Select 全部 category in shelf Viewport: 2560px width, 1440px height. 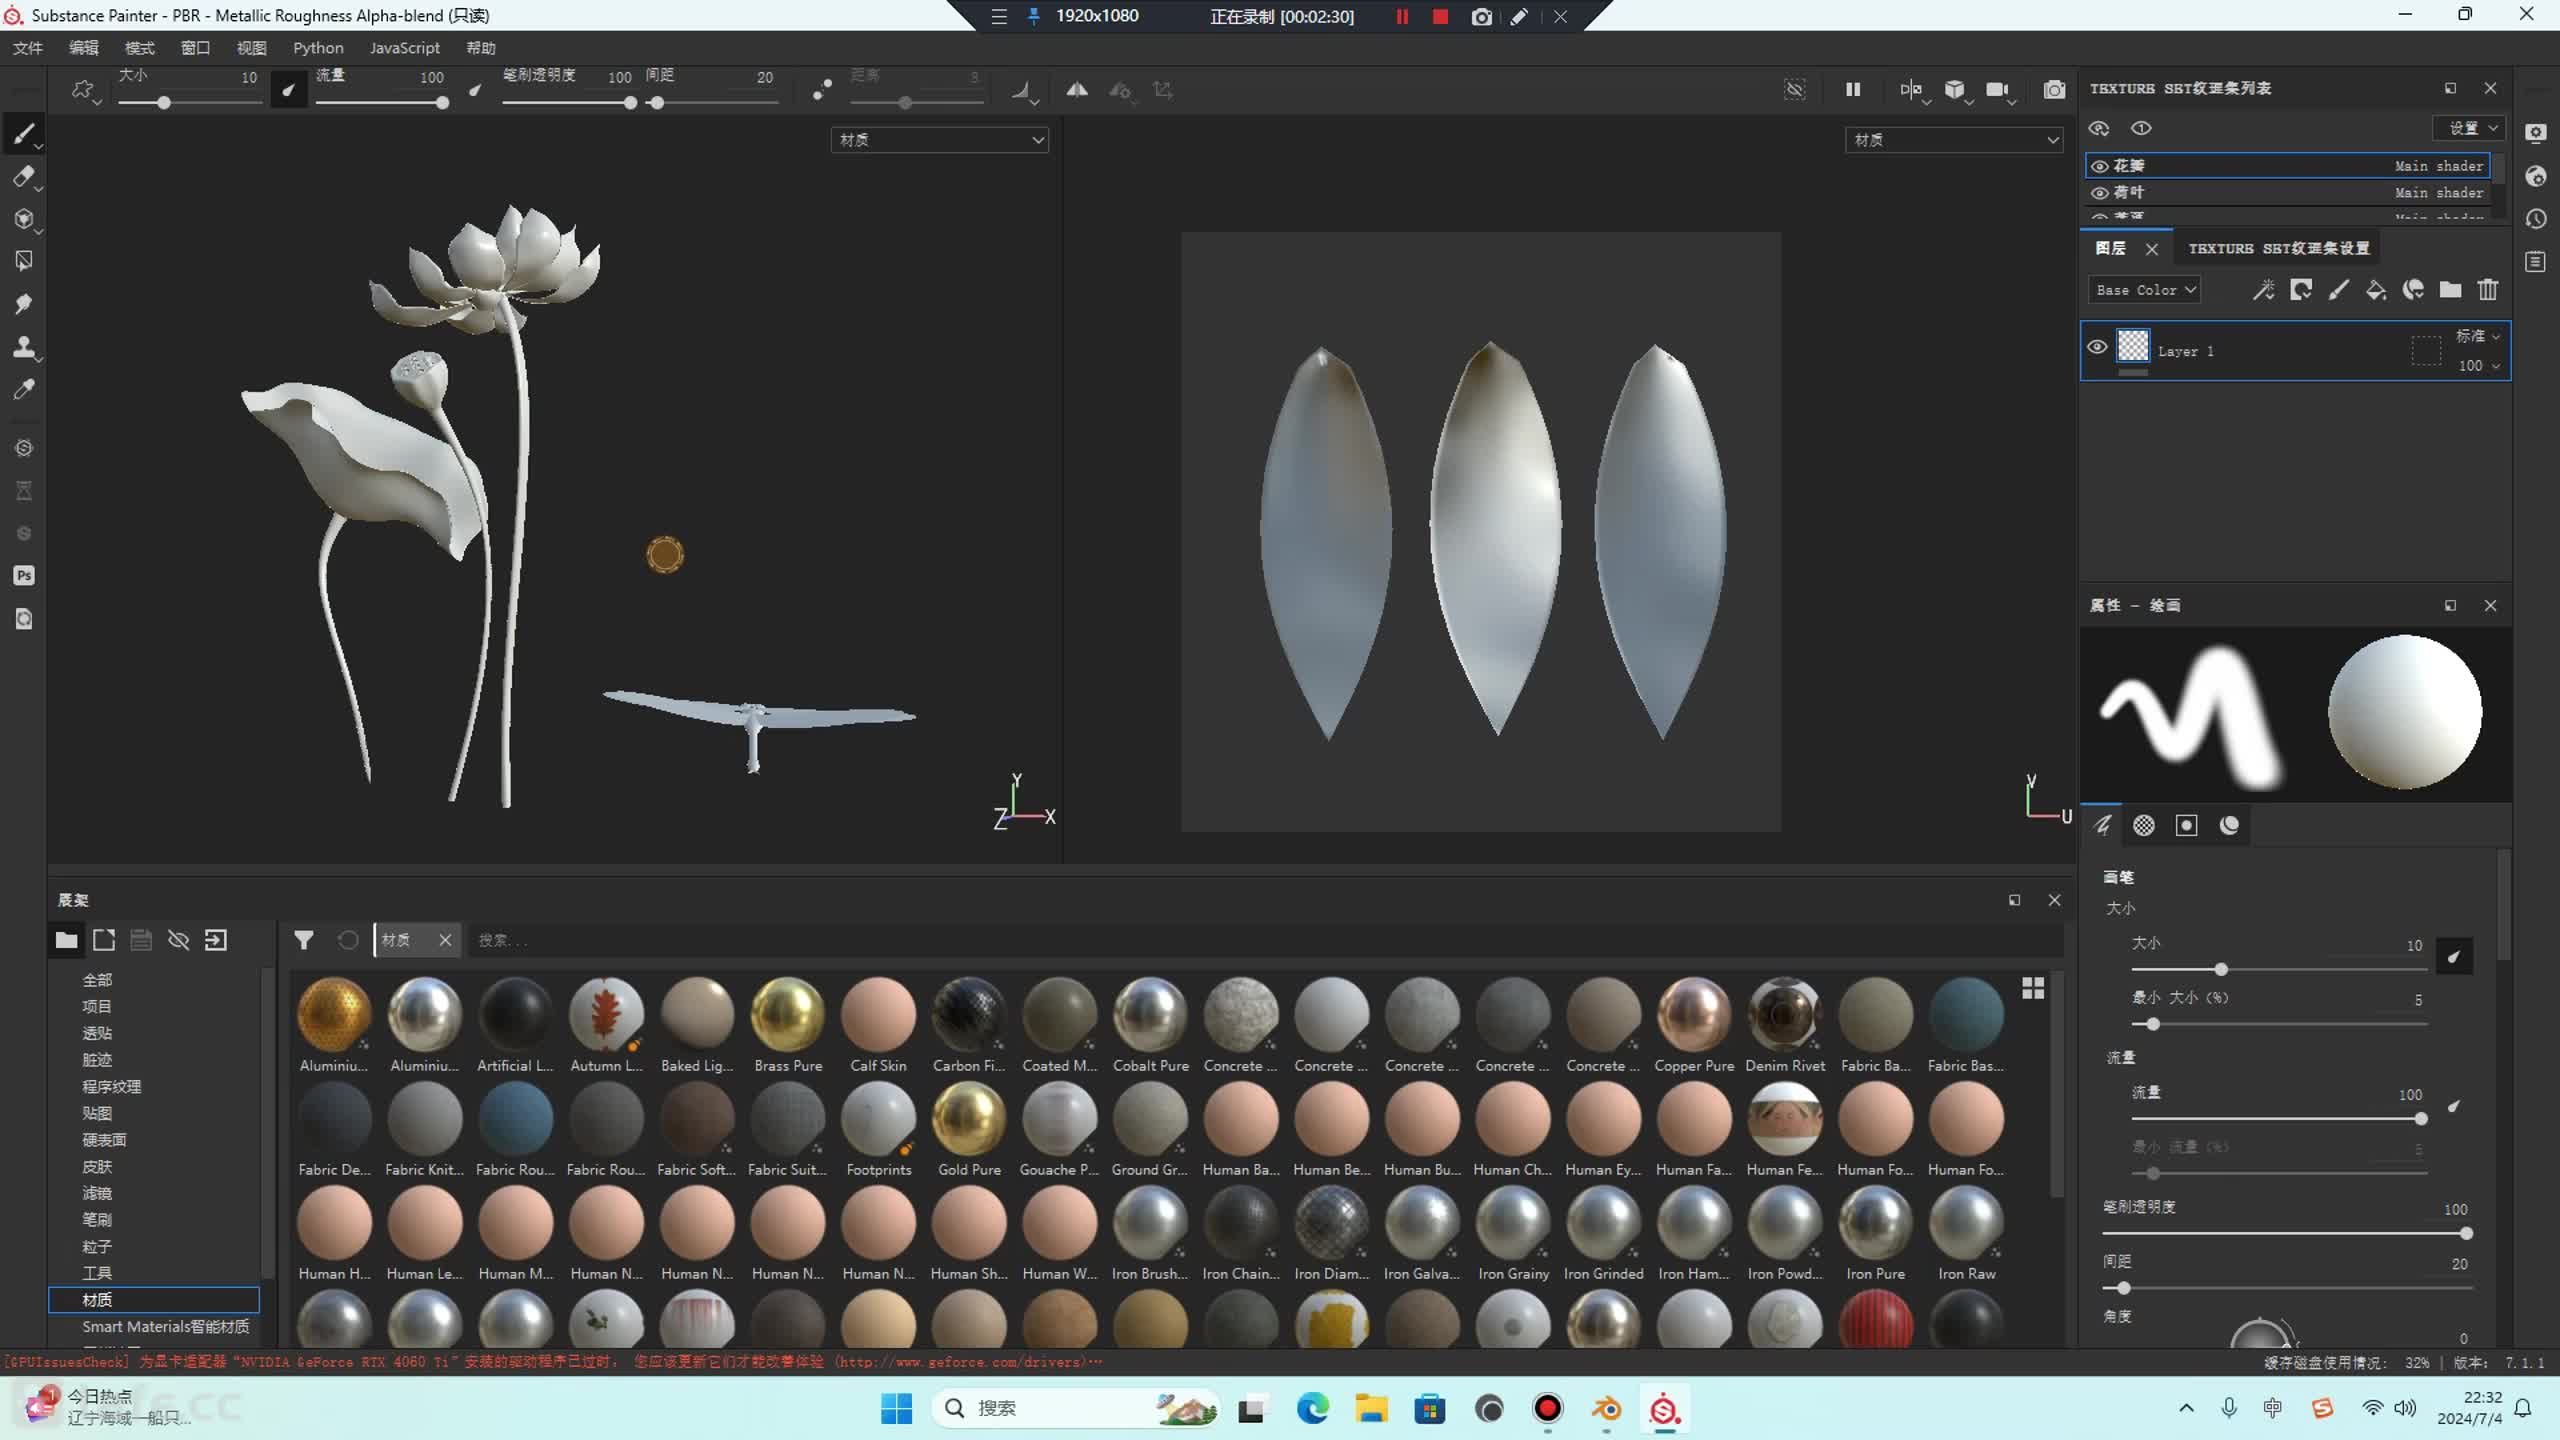pos(97,980)
